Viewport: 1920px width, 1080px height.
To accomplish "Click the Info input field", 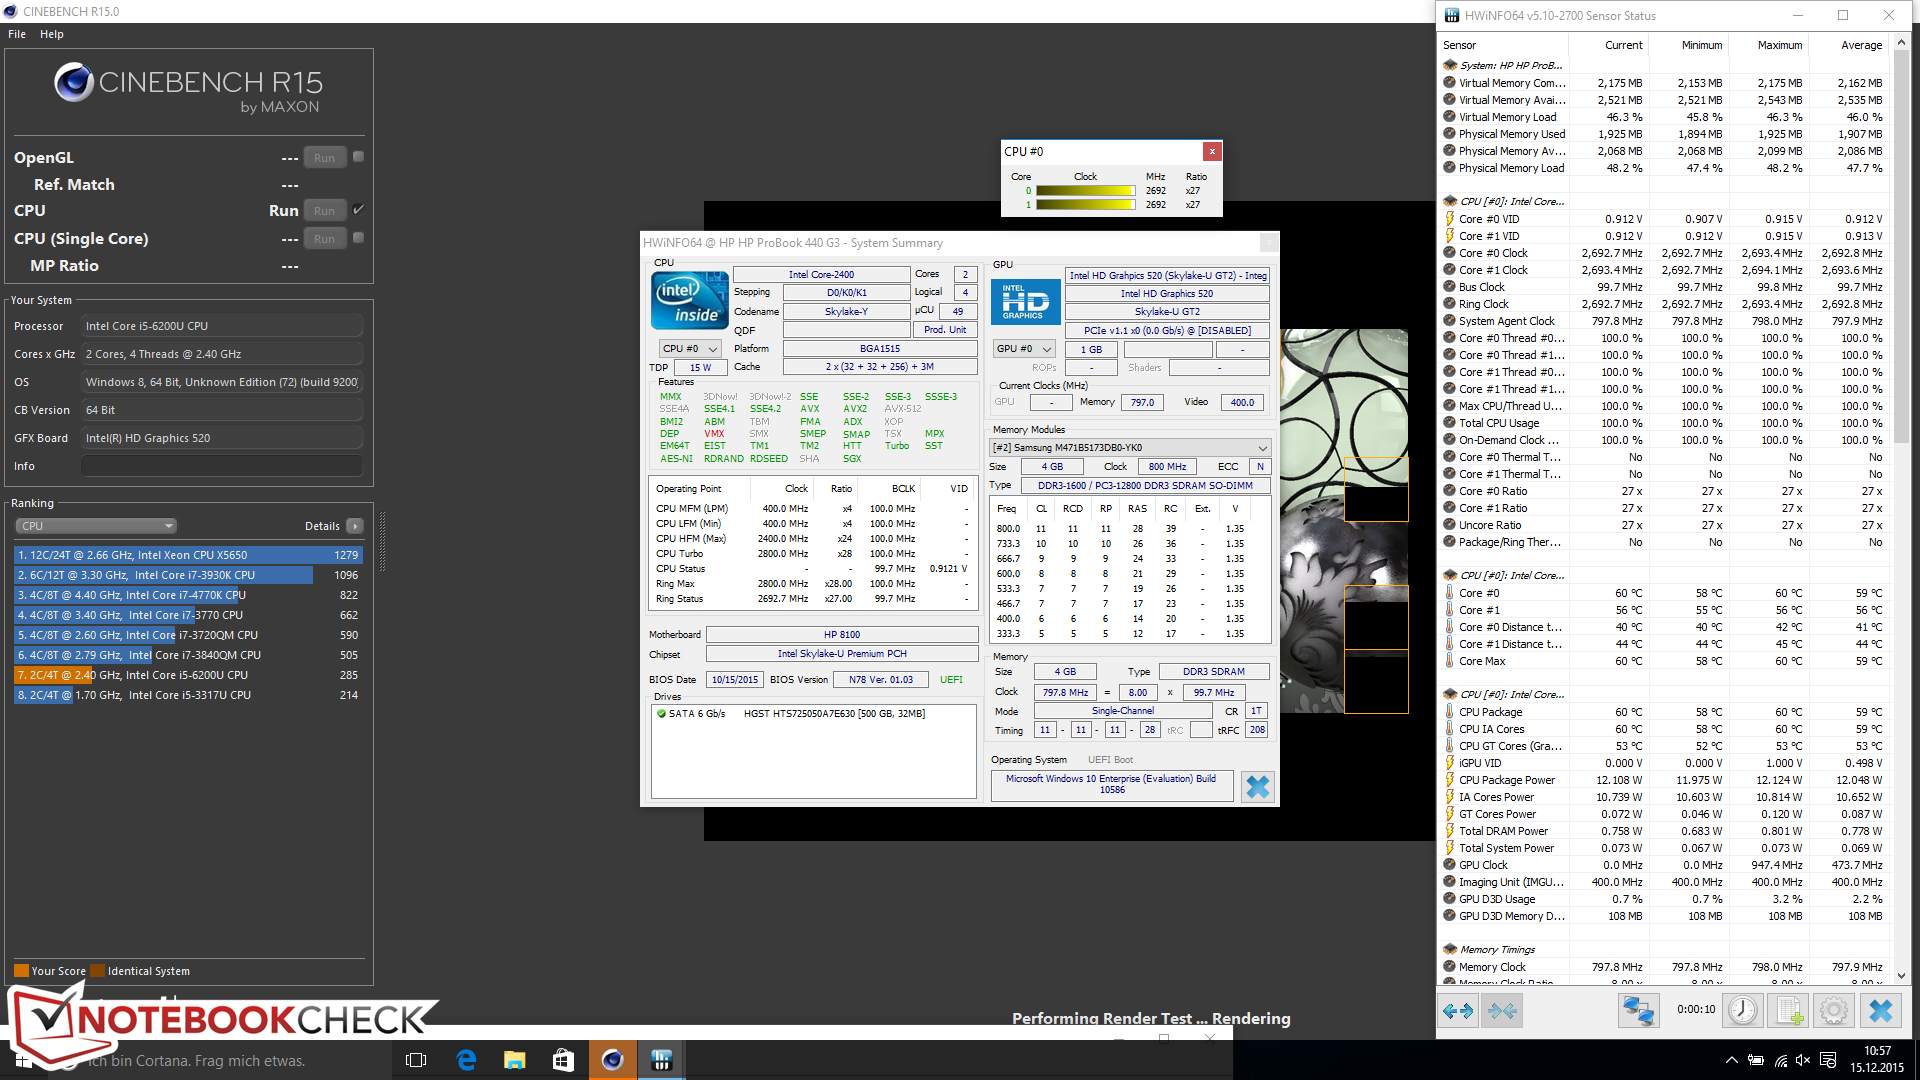I will [x=222, y=466].
